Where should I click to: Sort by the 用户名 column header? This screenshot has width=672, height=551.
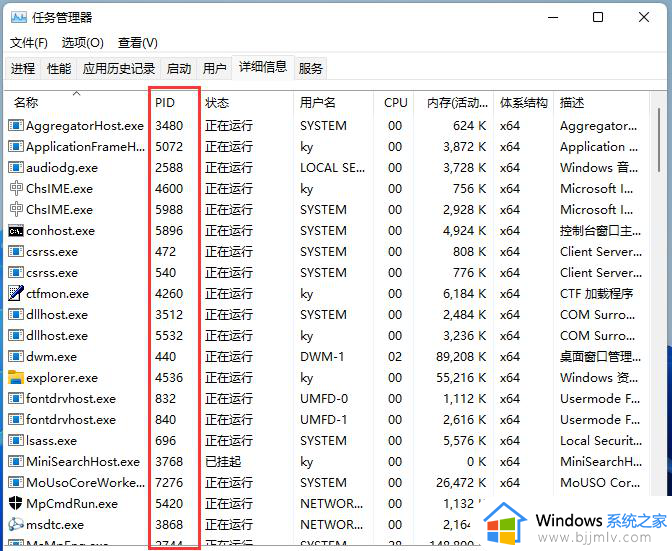pos(334,102)
